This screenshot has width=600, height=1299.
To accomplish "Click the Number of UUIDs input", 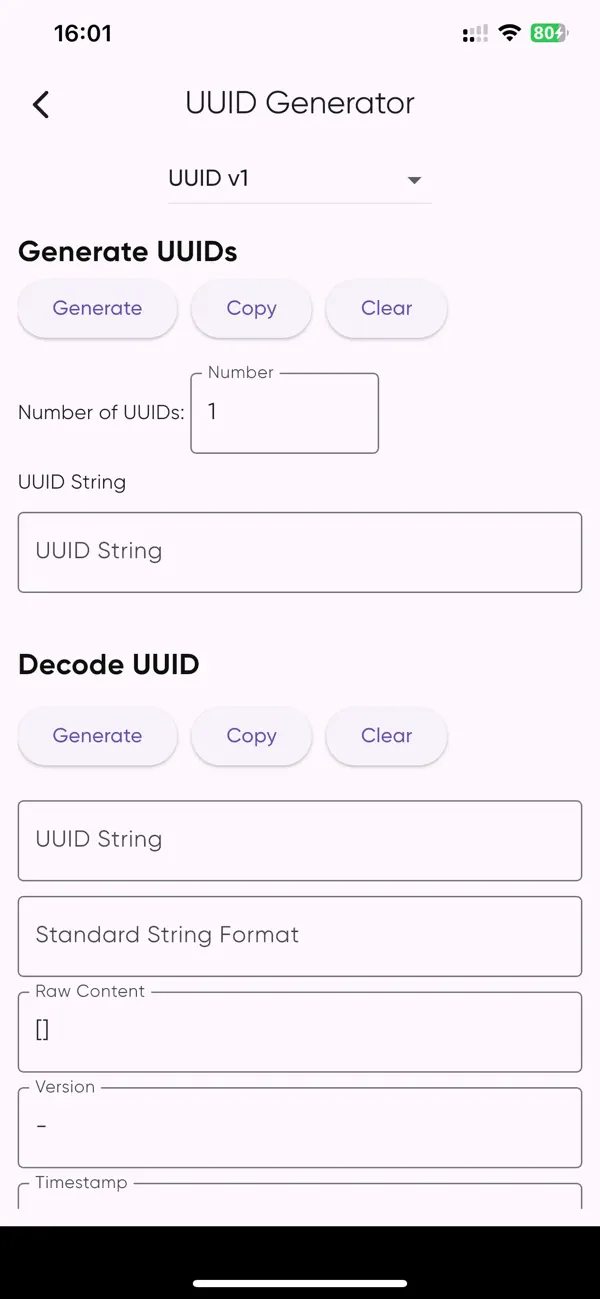I will click(284, 412).
